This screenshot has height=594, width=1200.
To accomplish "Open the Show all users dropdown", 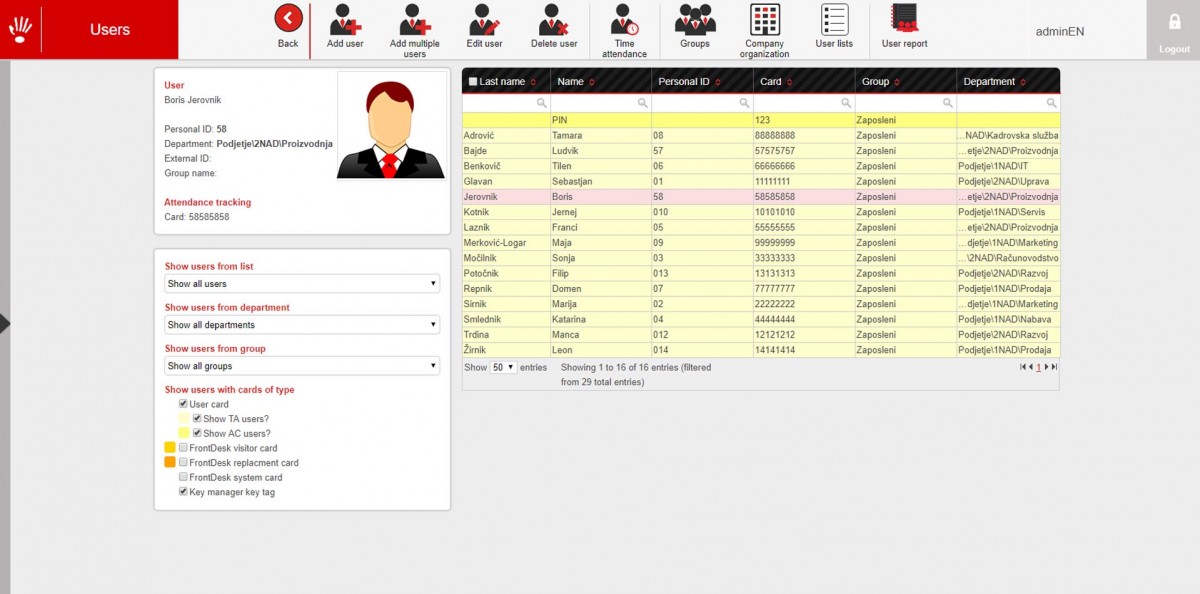I will click(x=302, y=284).
